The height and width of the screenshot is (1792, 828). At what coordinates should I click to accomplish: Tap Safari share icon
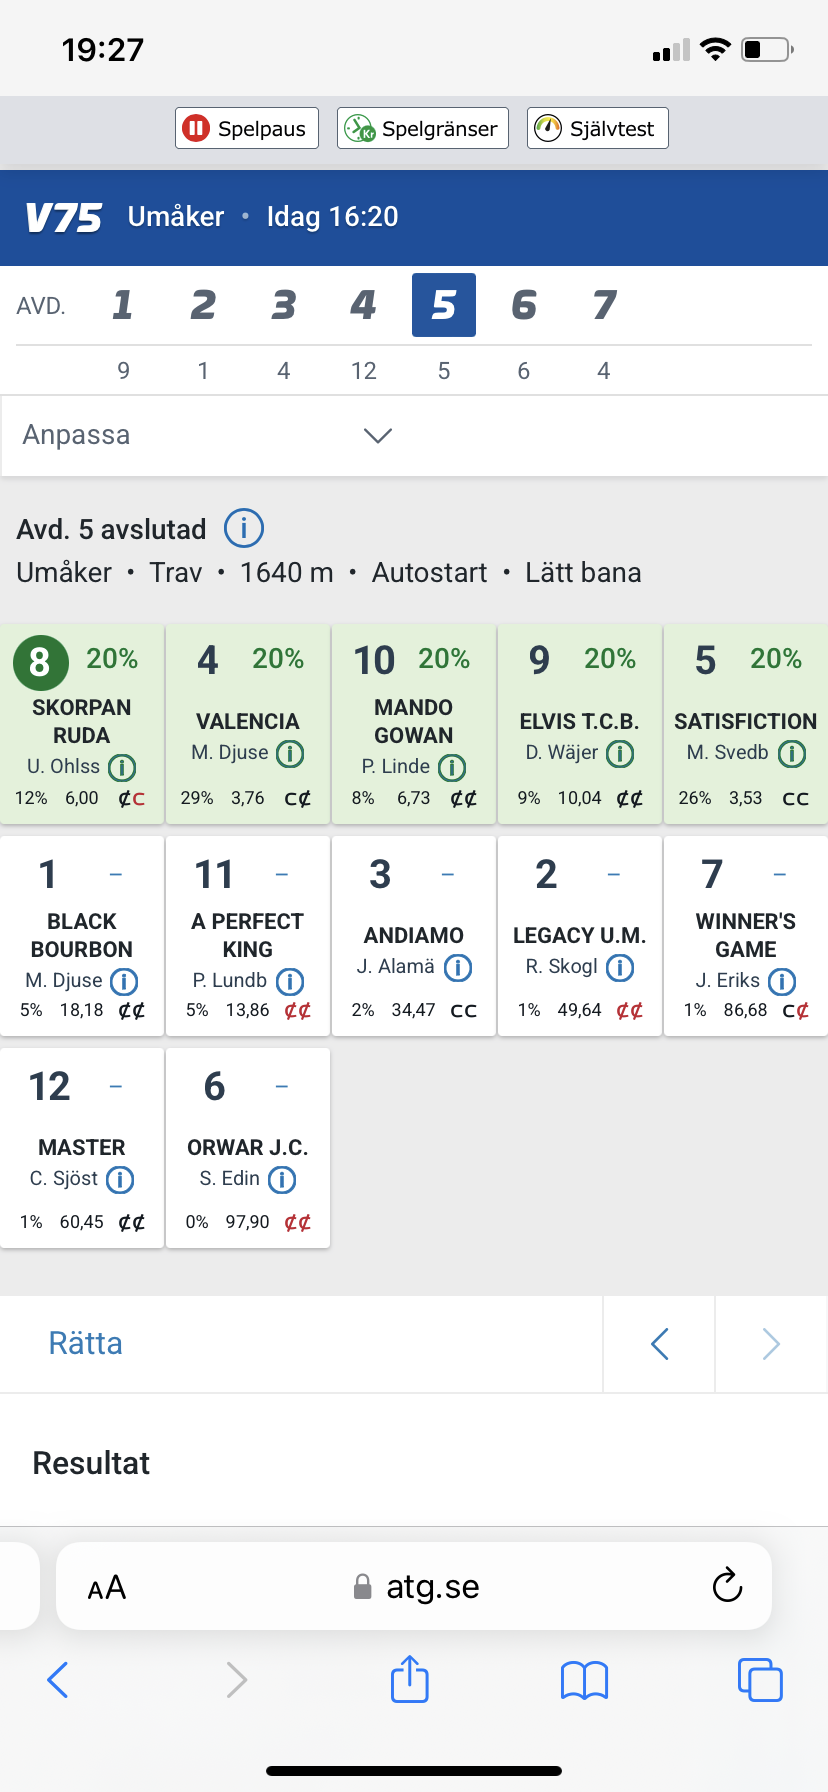click(x=410, y=1679)
